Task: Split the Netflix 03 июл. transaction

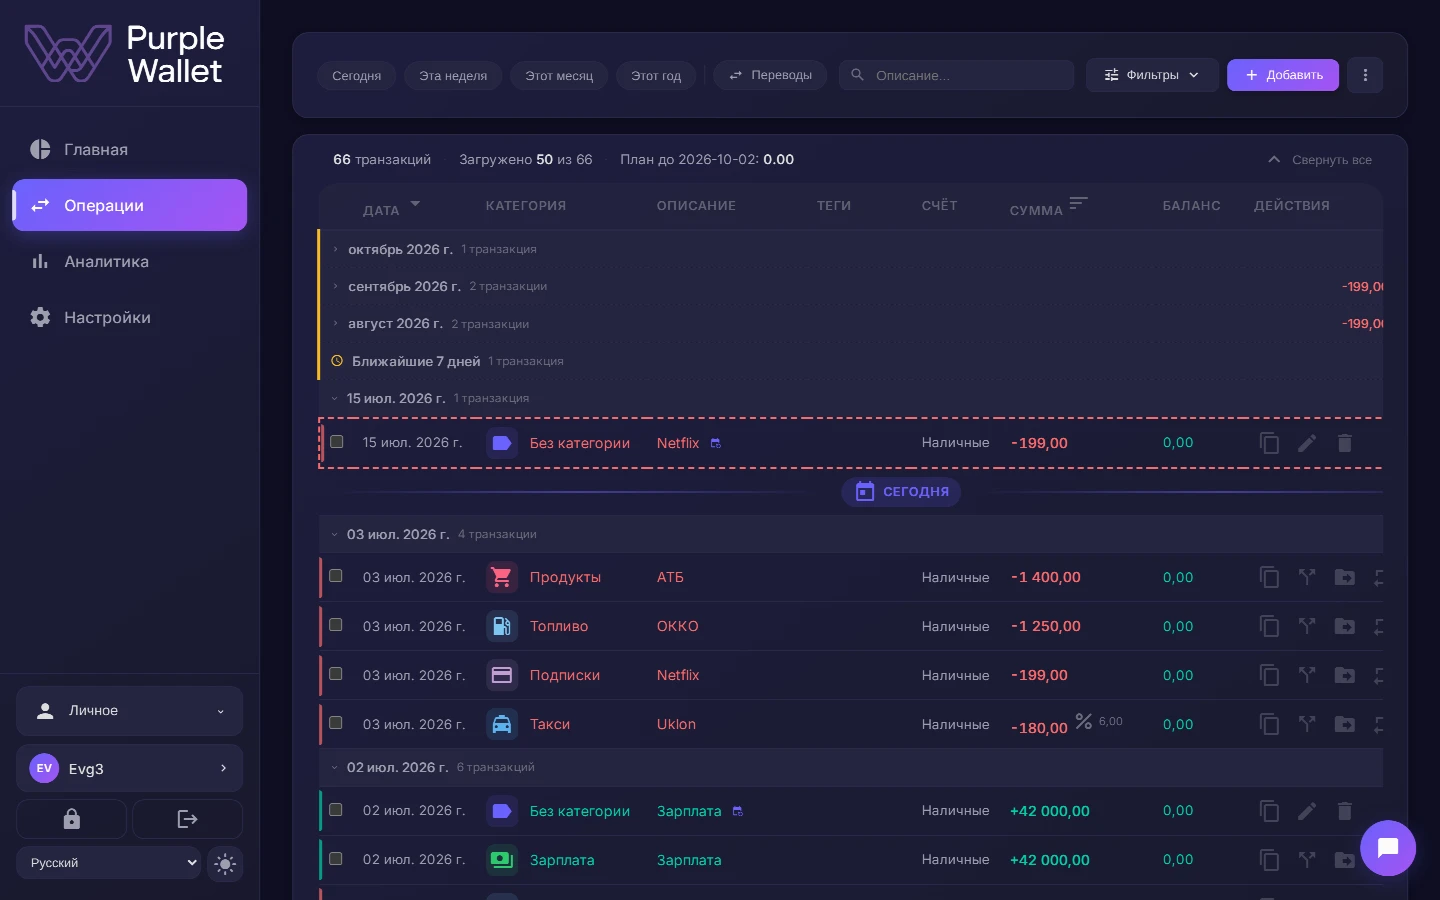Action: 1307,675
